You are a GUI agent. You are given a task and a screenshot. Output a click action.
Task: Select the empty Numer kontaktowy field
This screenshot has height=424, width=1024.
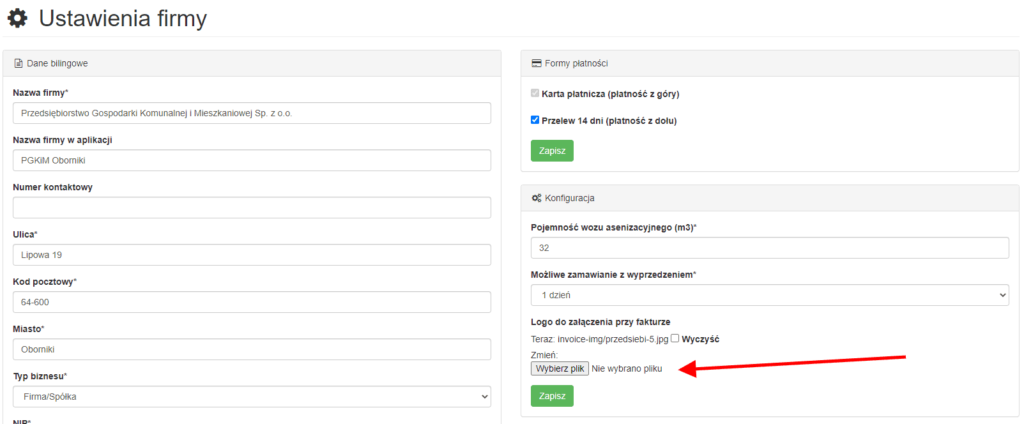(x=252, y=208)
